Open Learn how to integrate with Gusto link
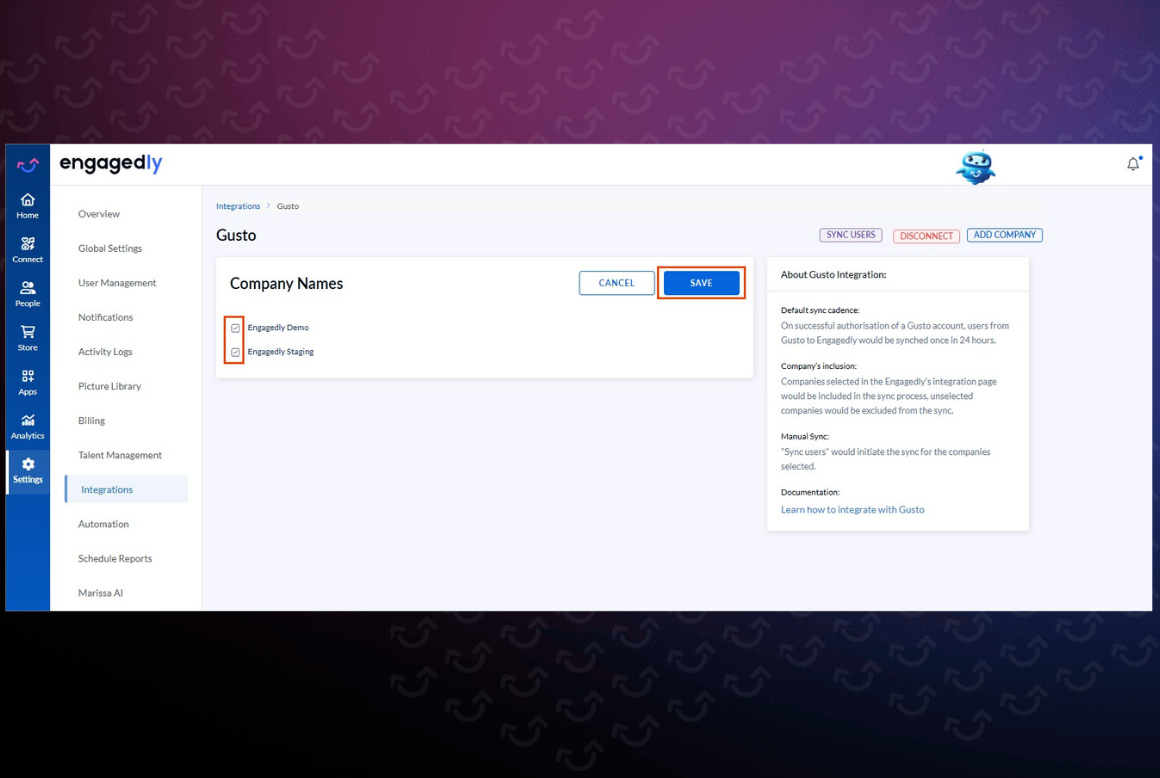1160x778 pixels. pyautogui.click(x=852, y=510)
